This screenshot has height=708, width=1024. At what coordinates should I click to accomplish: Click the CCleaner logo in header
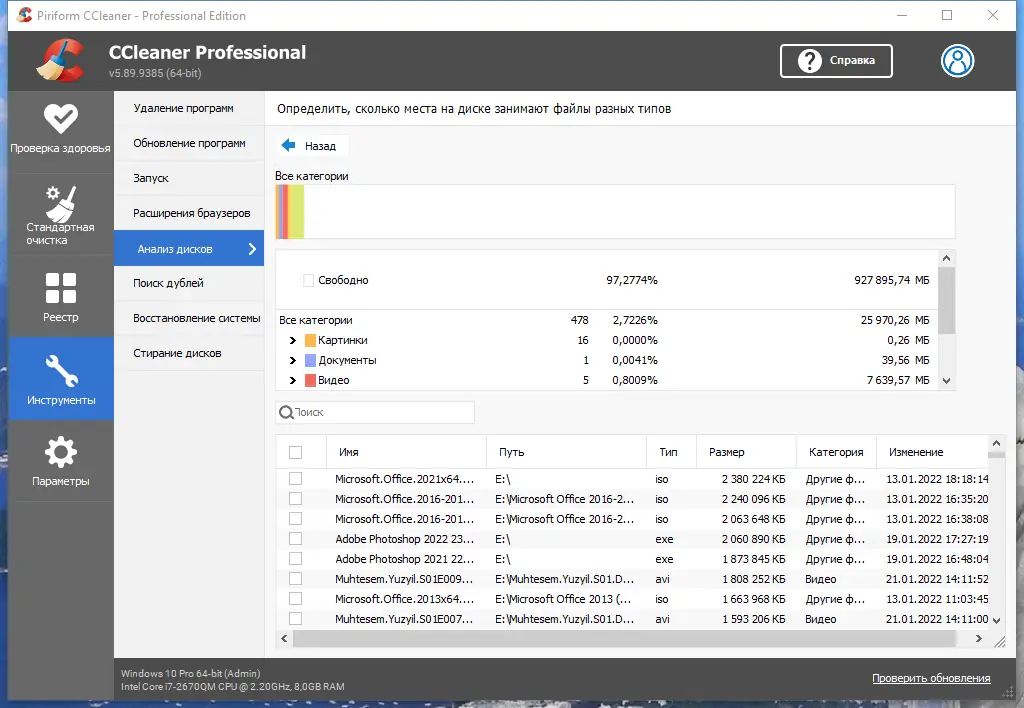60,61
